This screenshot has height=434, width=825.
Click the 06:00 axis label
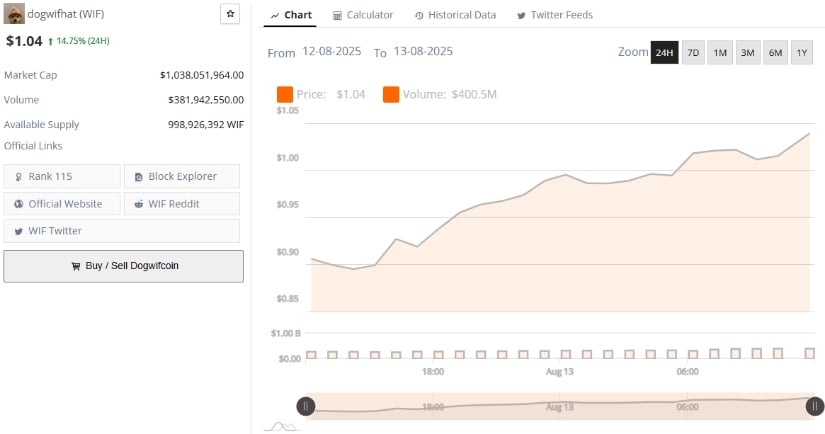(x=688, y=371)
